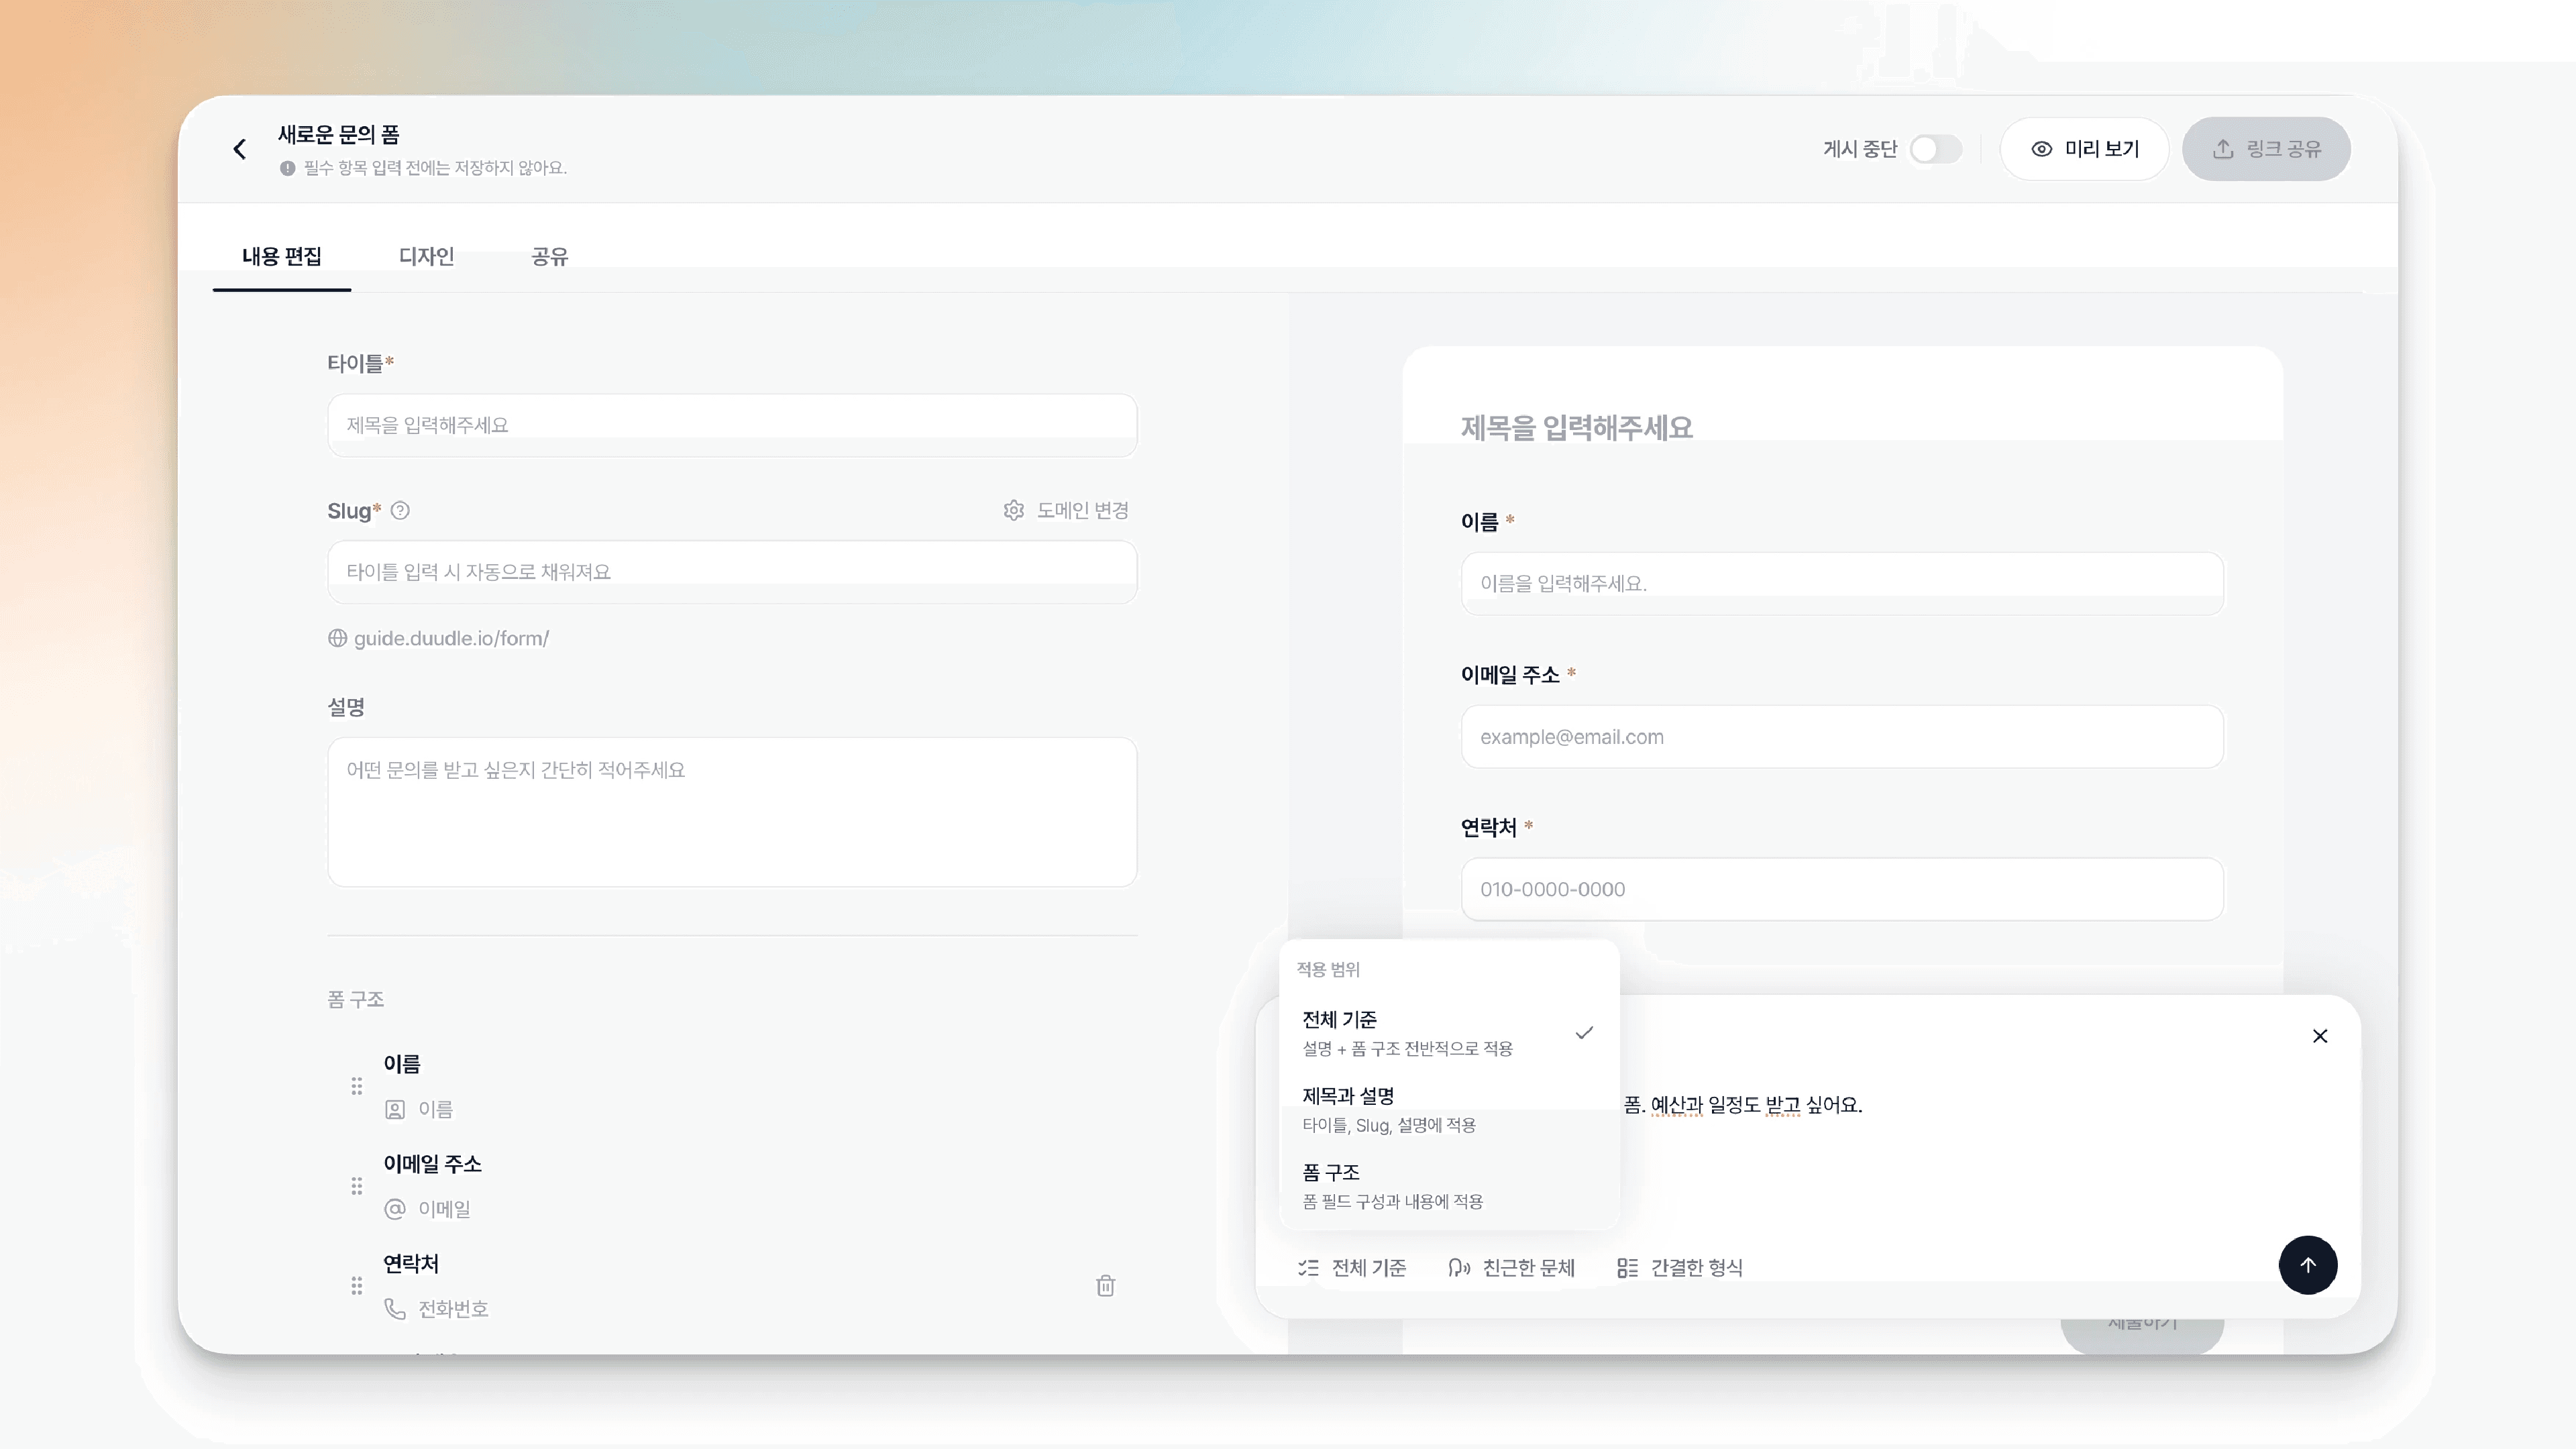Open the 친근한 문체 tone dropdown
Image resolution: width=2576 pixels, height=1449 pixels.
[1511, 1268]
